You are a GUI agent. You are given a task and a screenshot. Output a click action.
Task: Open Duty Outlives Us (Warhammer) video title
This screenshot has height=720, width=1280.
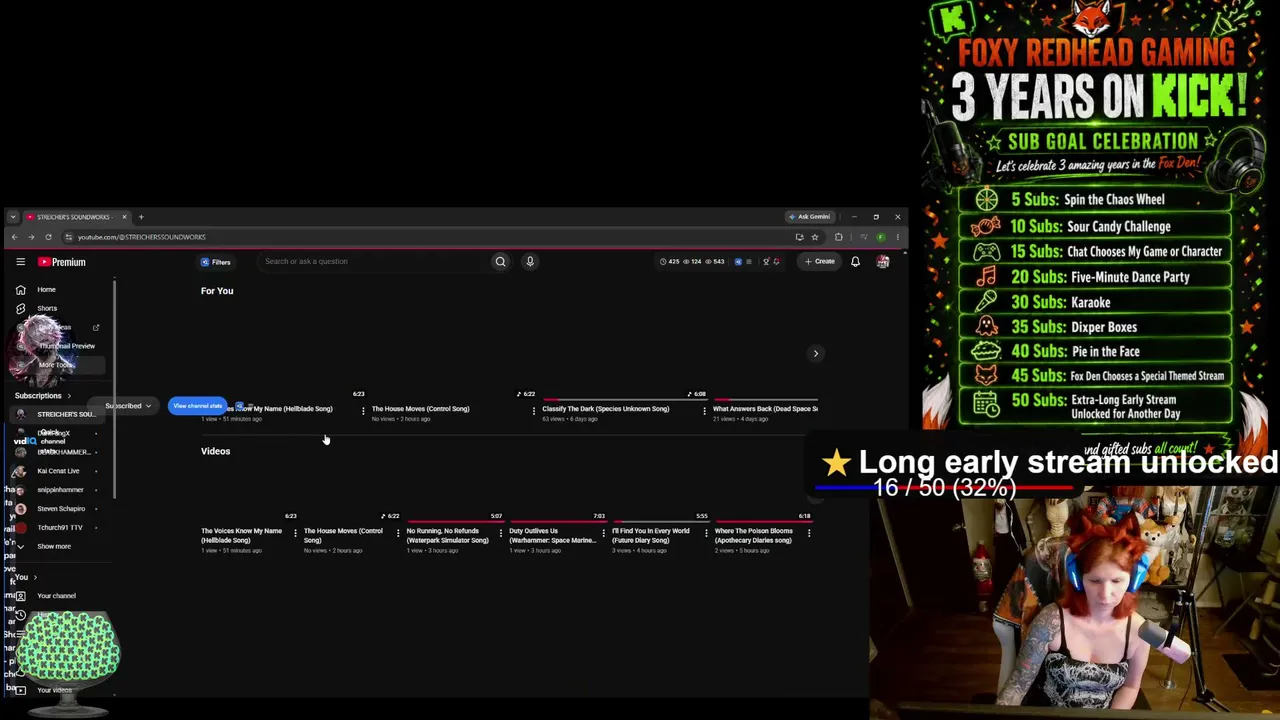point(552,536)
